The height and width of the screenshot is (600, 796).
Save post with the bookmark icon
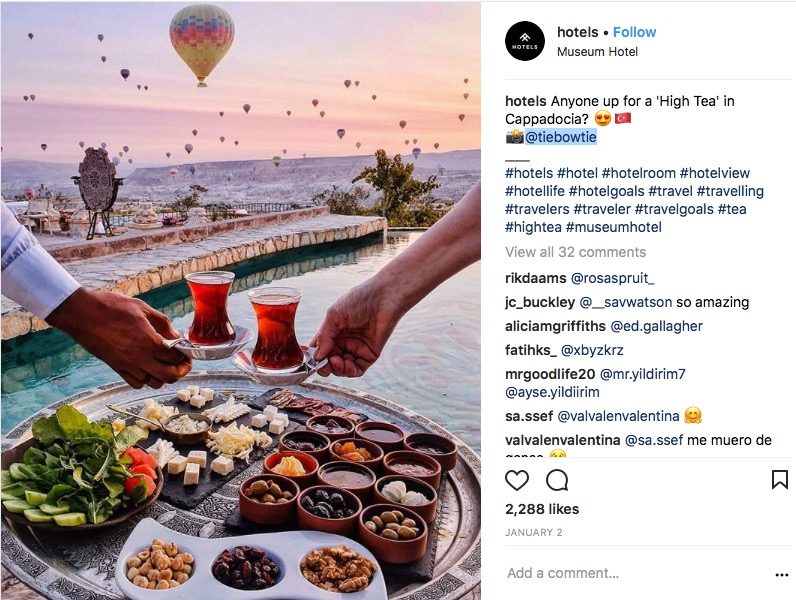click(780, 480)
